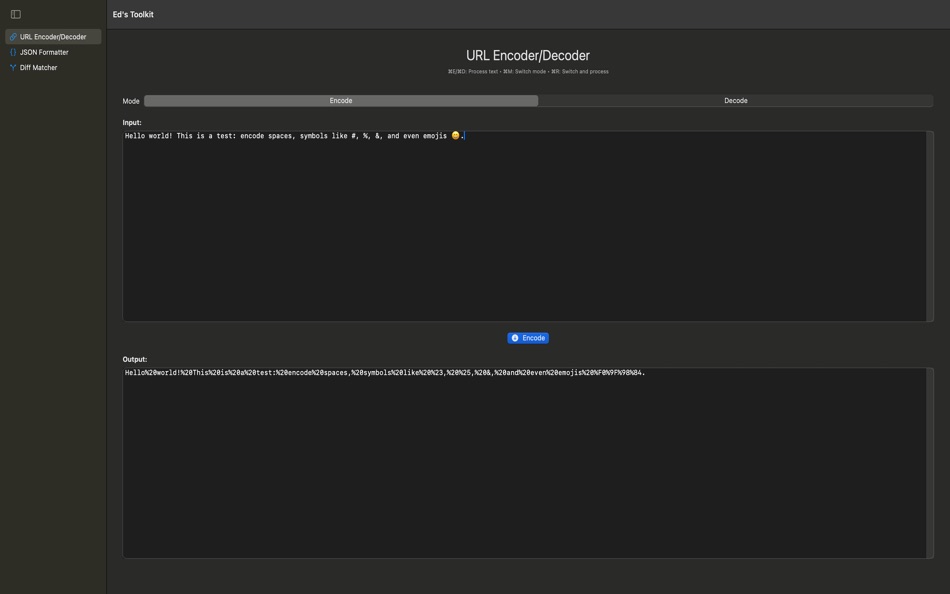Screen dimensions: 950x594
Task: Toggle the Mode segmented control
Action: pyautogui.click(x=538, y=100)
